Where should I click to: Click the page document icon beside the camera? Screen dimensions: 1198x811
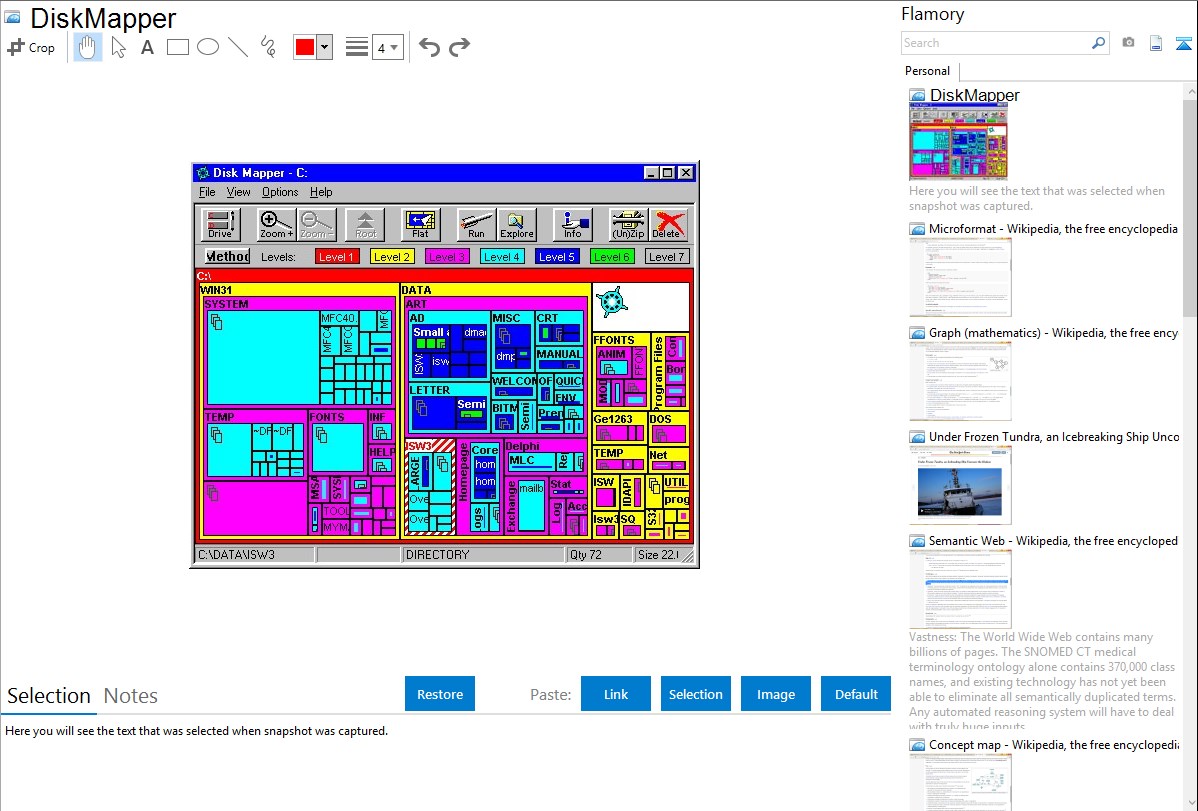(1156, 43)
